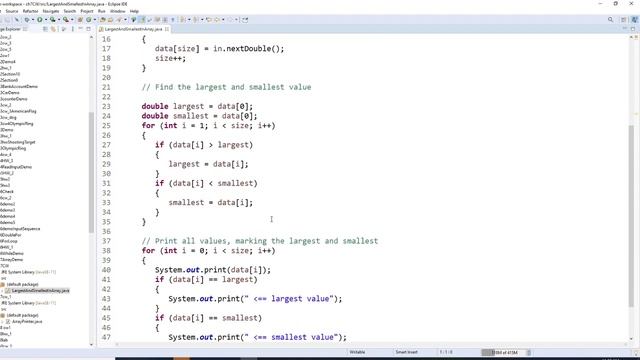Click the New Java Class icon
This screenshot has width=640, height=360.
[89, 20]
